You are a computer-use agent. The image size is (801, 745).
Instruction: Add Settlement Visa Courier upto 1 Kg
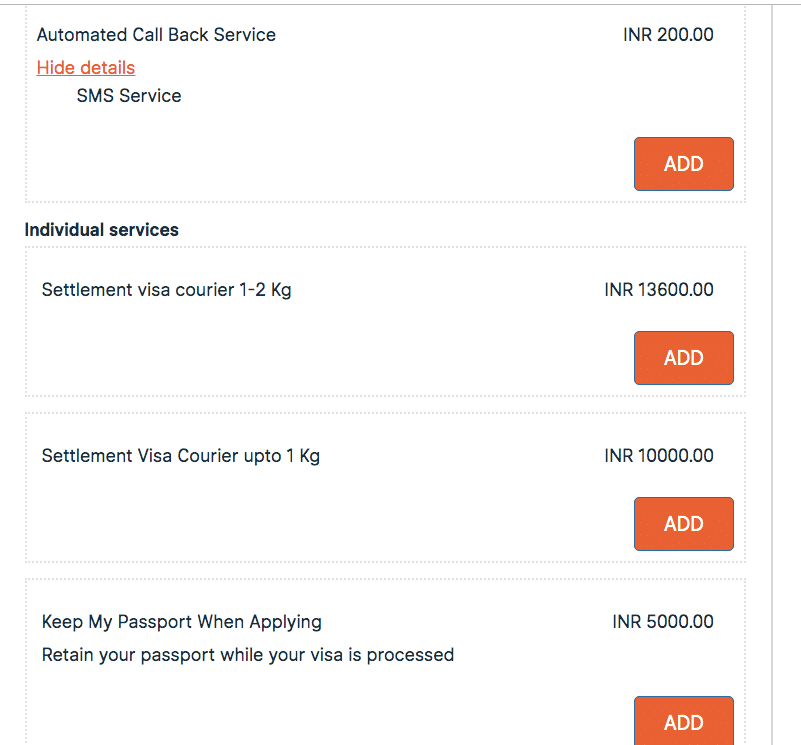tap(683, 524)
